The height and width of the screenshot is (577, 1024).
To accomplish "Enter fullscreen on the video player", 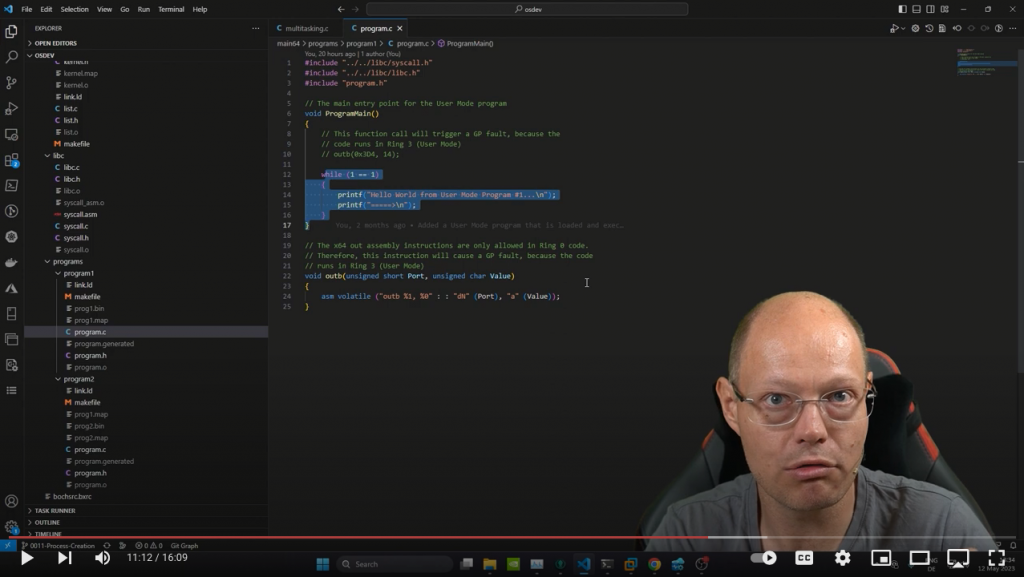I will point(997,557).
